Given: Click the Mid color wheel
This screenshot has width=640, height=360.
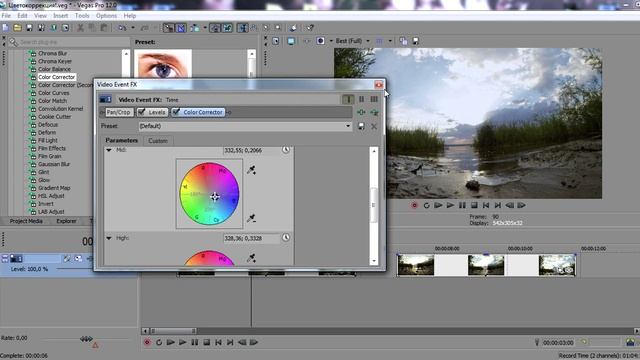Looking at the screenshot, I should coord(209,194).
